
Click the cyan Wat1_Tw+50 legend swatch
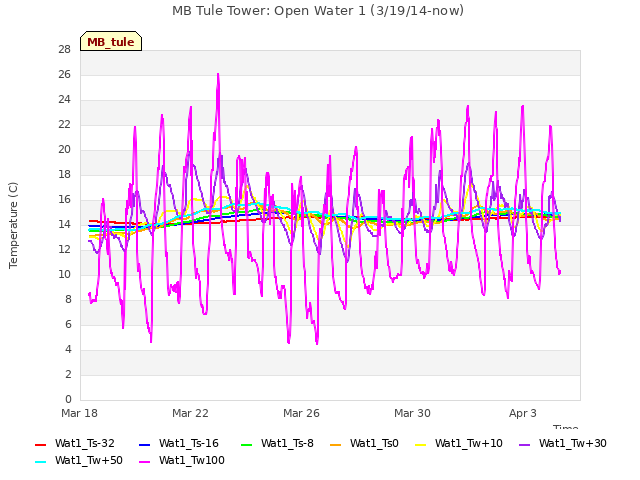coord(40,462)
